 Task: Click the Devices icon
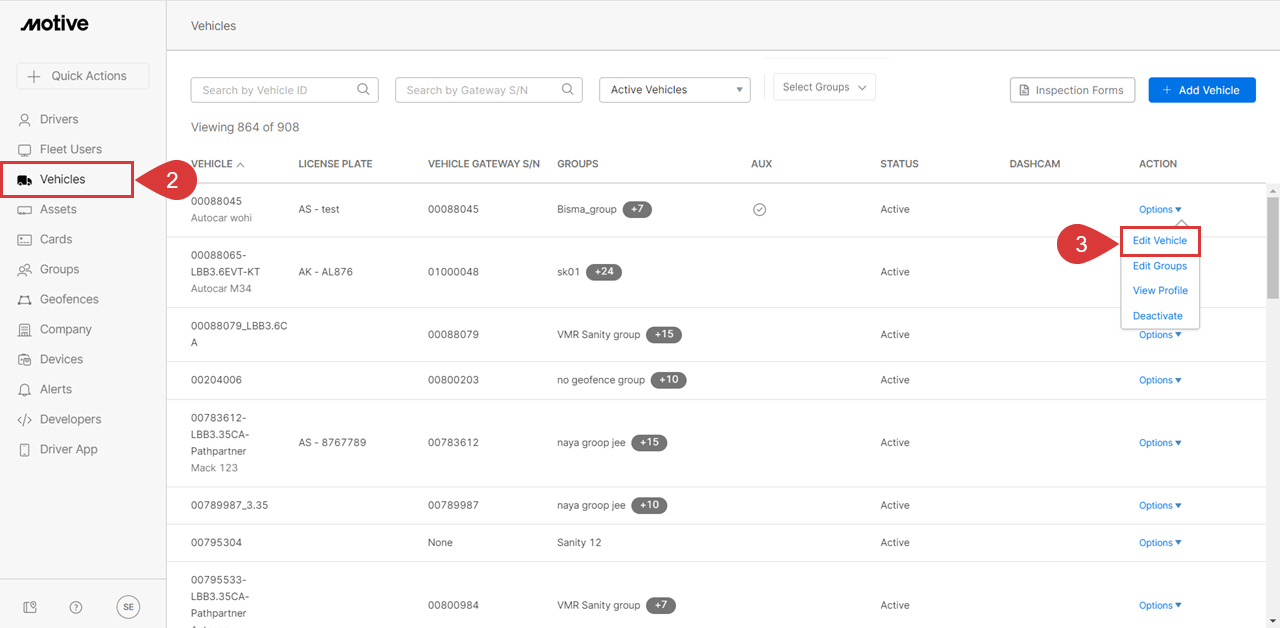coord(25,359)
